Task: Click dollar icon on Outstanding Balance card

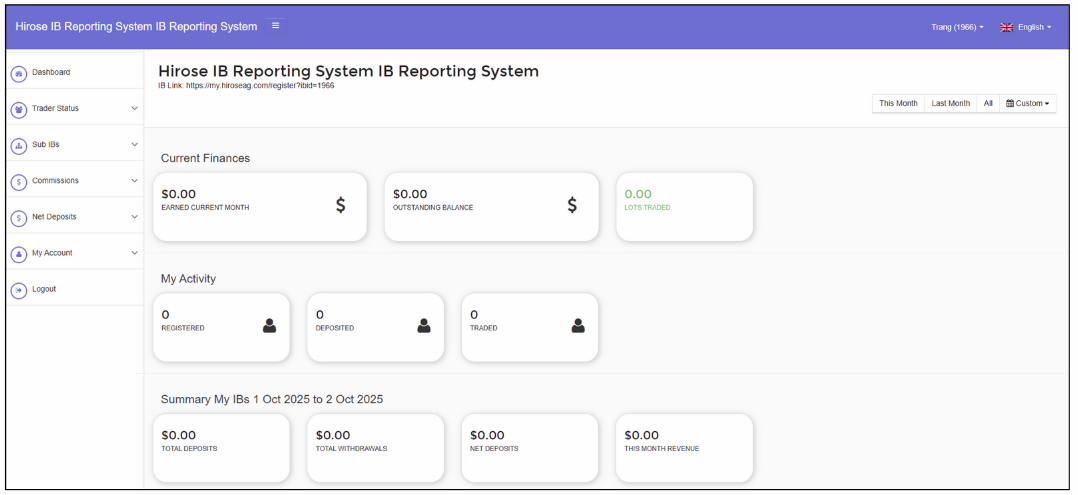Action: (x=571, y=205)
